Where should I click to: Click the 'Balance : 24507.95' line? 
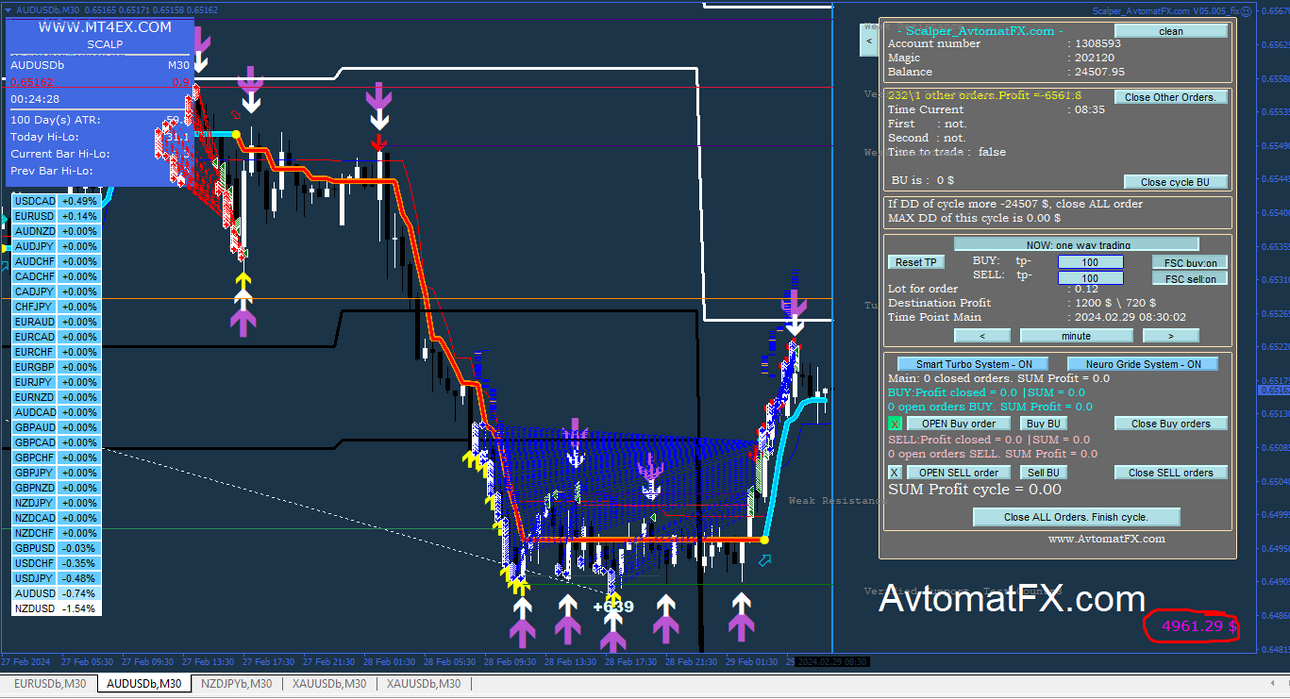coord(1006,72)
